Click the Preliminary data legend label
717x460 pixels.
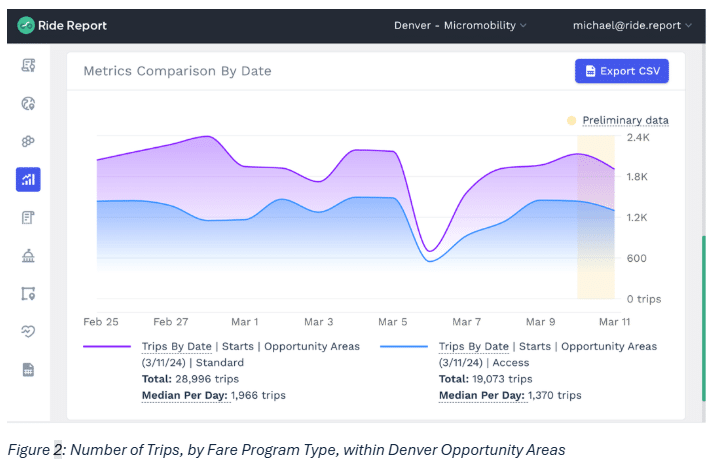click(625, 120)
